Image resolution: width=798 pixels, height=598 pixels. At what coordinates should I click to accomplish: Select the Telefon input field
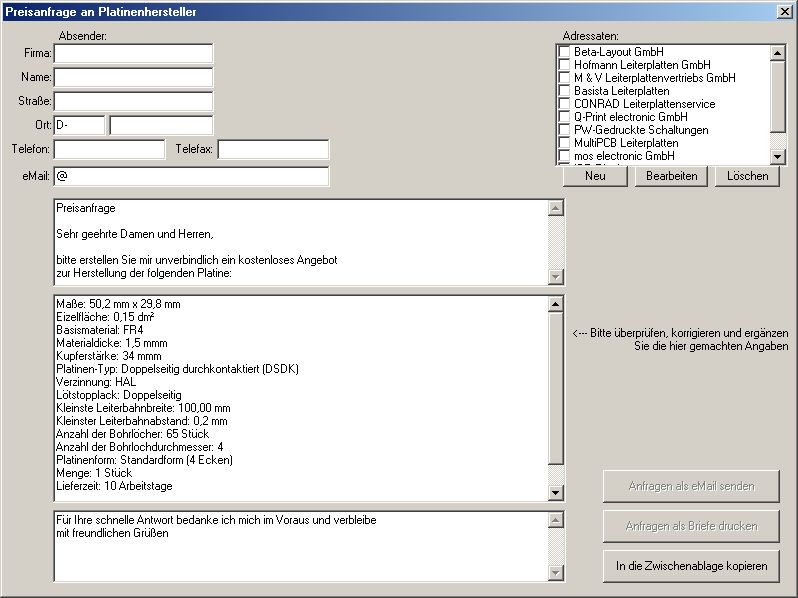109,149
